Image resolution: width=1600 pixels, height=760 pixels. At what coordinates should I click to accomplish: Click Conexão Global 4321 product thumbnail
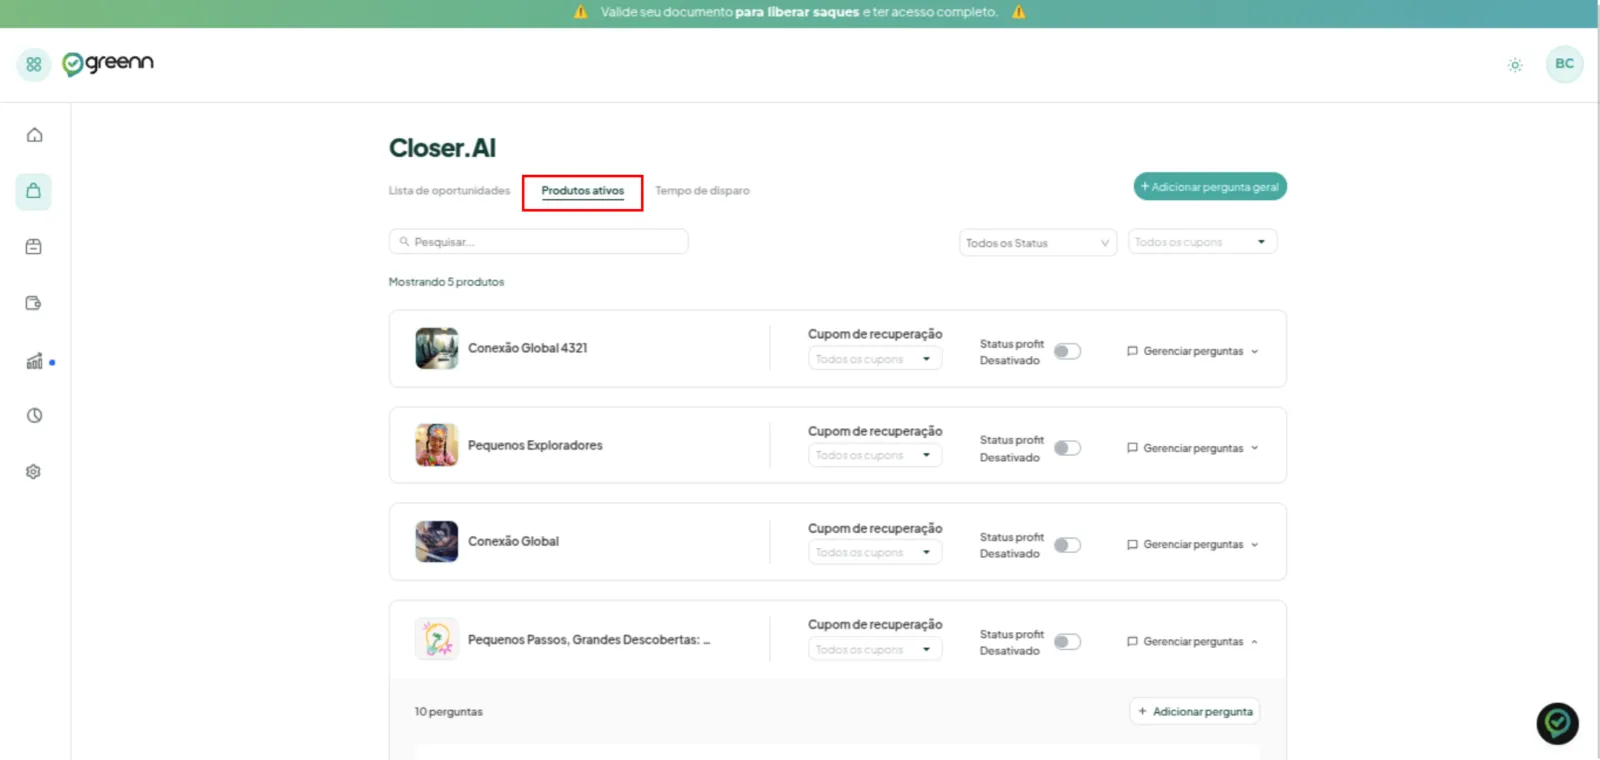[437, 348]
